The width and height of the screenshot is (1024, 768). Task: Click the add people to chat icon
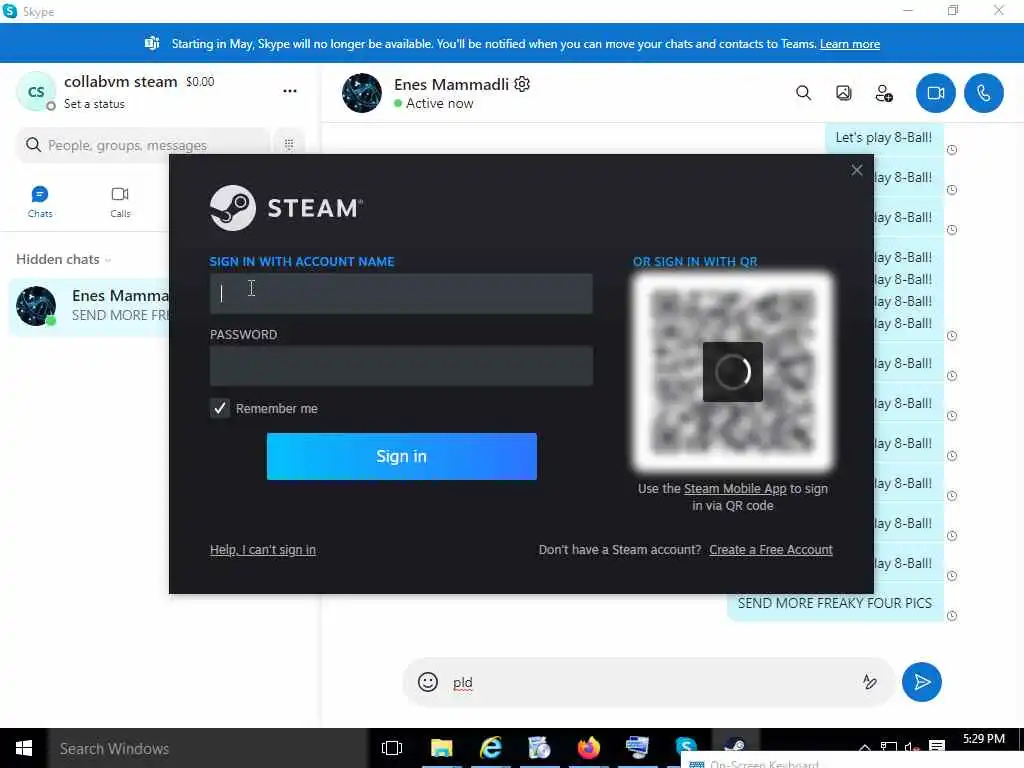click(884, 93)
